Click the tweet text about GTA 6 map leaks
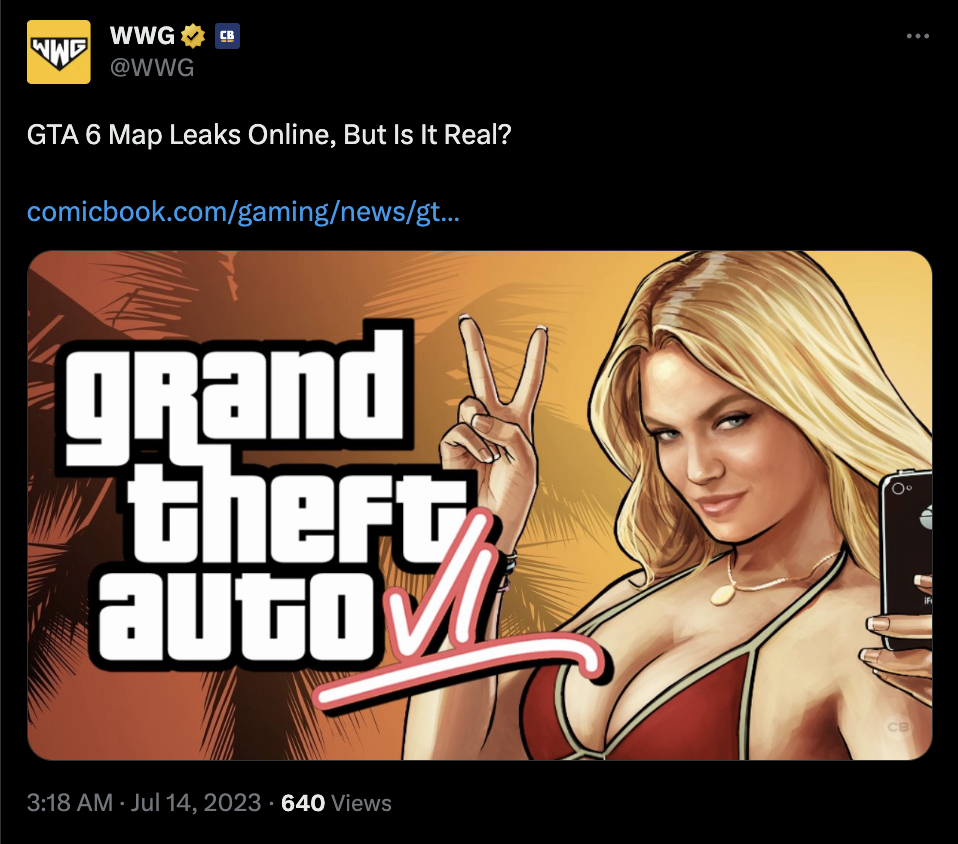Image resolution: width=958 pixels, height=844 pixels. point(269,135)
